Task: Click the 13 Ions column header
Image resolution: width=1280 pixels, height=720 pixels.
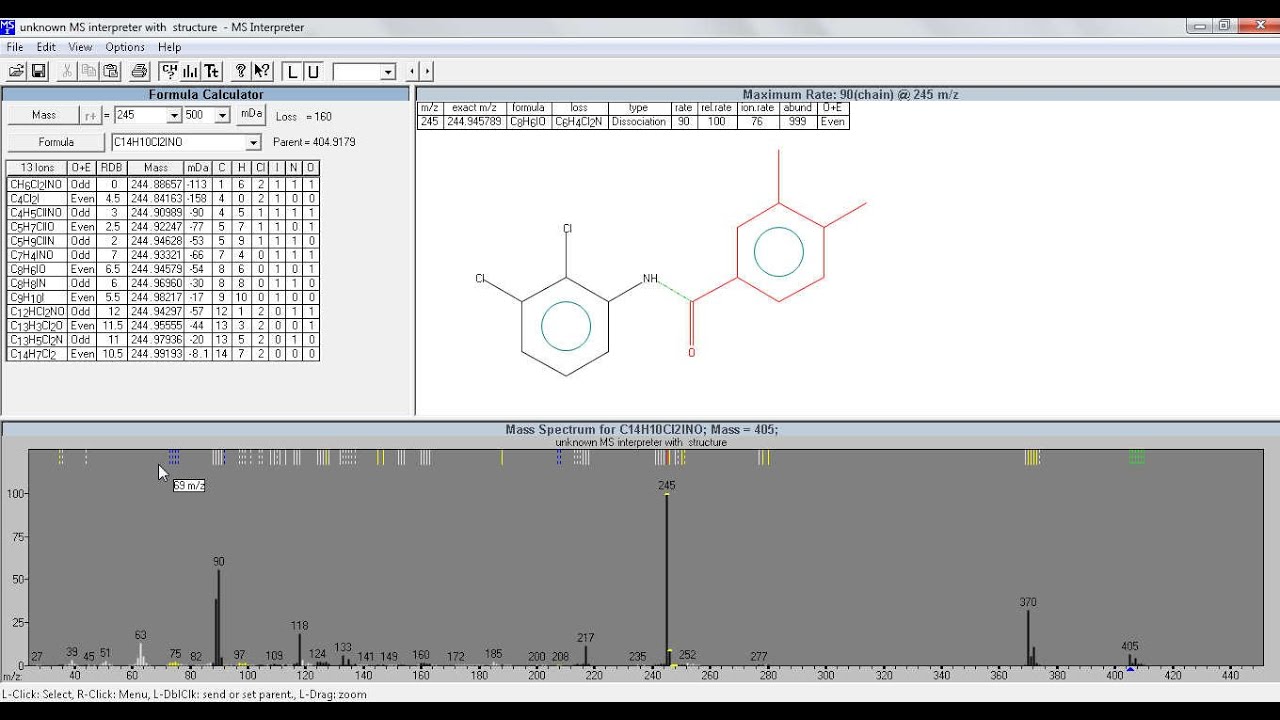Action: pyautogui.click(x=37, y=168)
